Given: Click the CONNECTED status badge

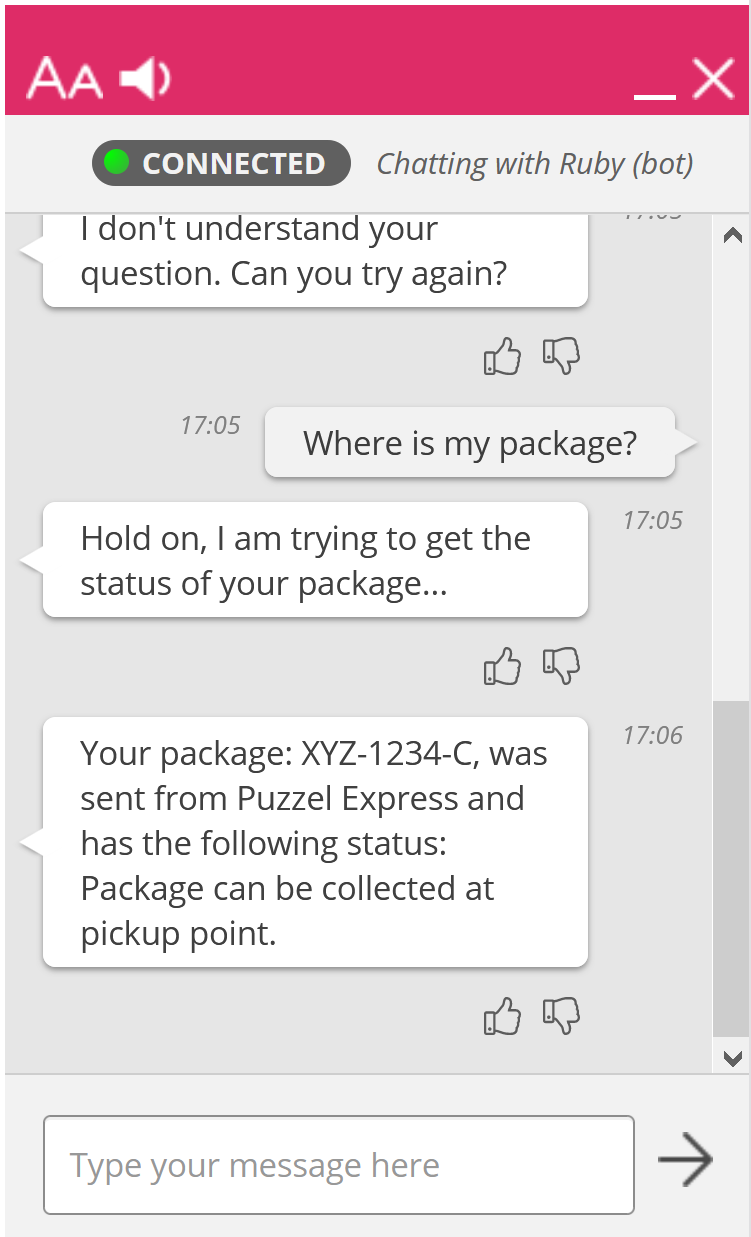Looking at the screenshot, I should tap(221, 163).
